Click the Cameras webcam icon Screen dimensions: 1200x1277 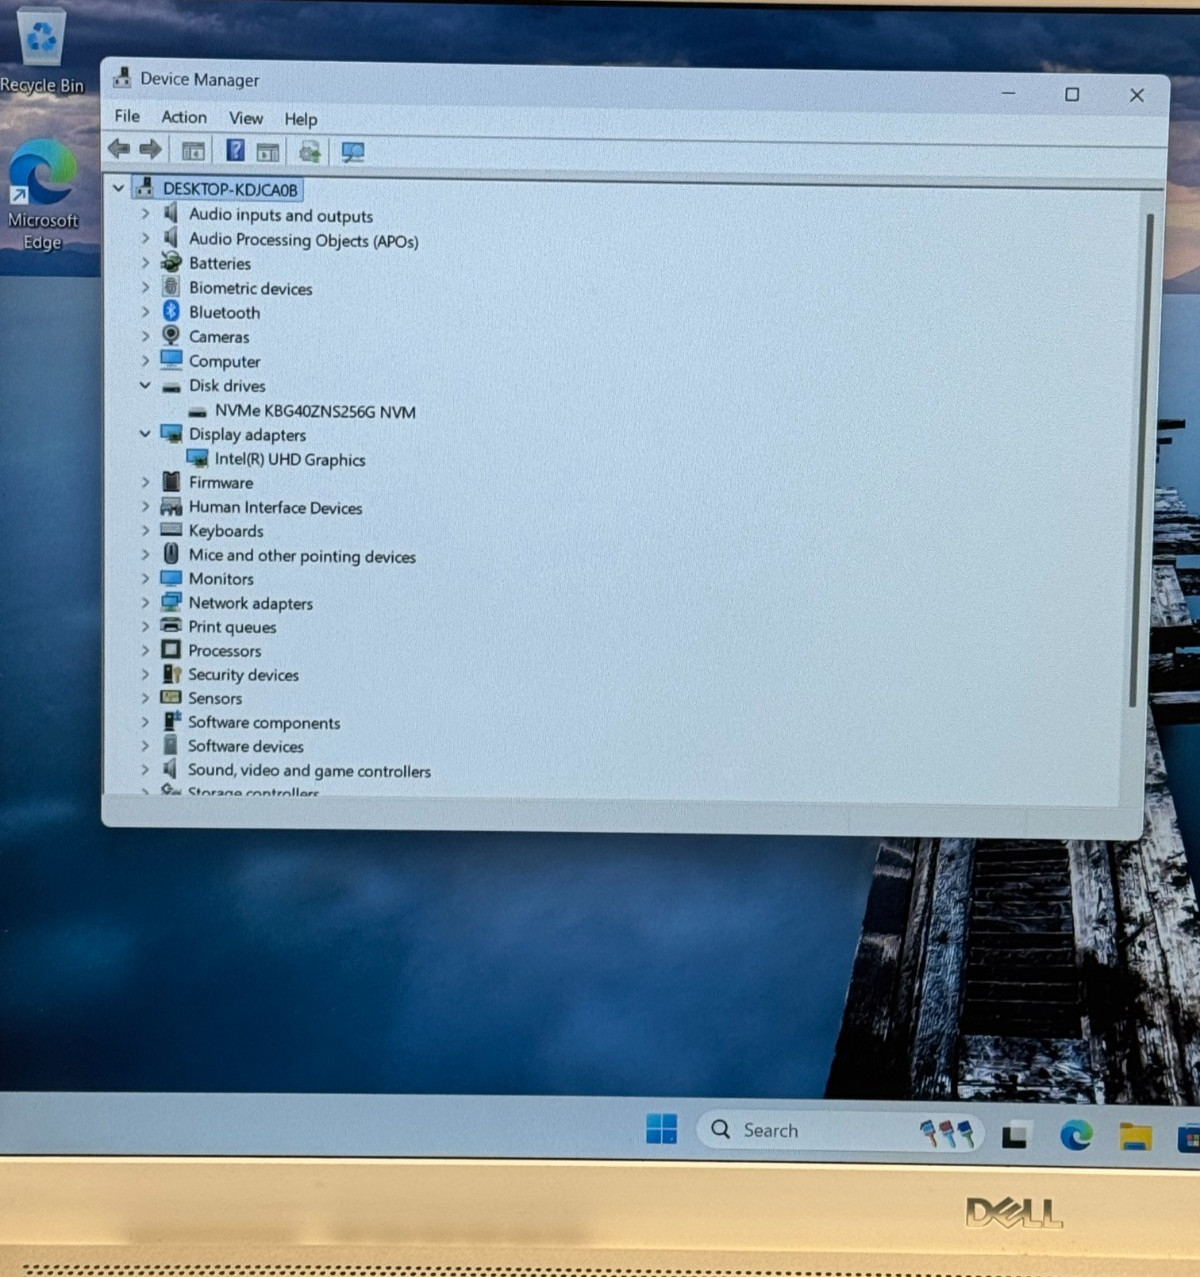pyautogui.click(x=171, y=335)
